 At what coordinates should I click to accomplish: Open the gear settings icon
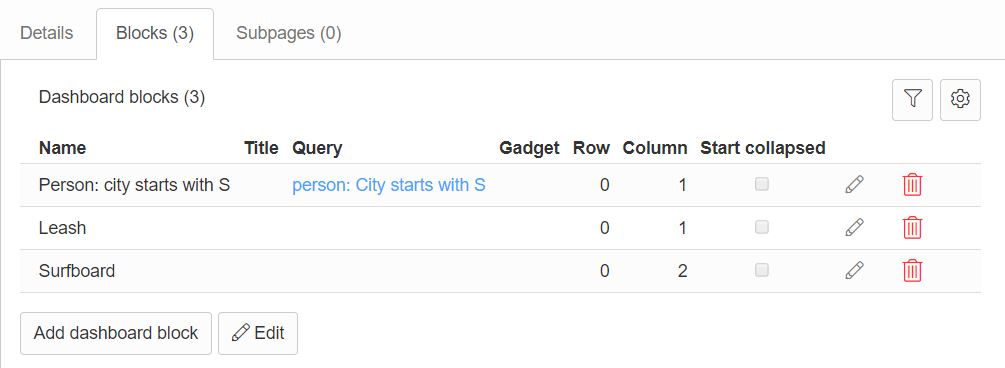tap(960, 99)
